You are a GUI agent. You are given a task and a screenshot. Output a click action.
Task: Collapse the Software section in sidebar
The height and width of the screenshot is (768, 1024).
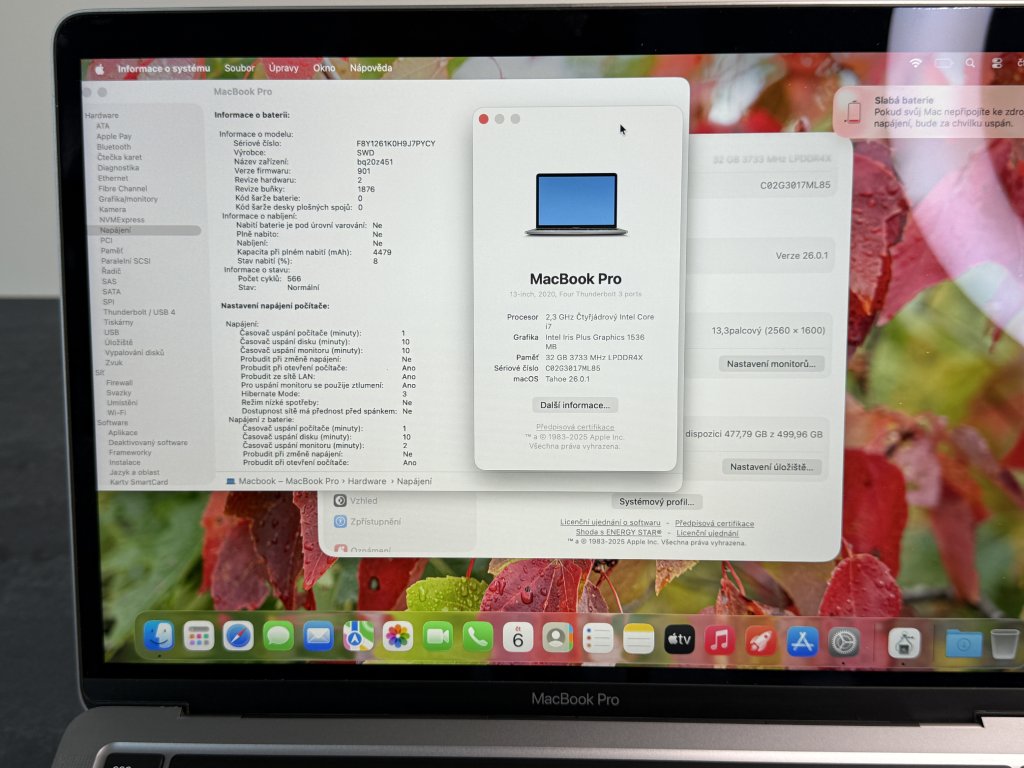[x=113, y=422]
